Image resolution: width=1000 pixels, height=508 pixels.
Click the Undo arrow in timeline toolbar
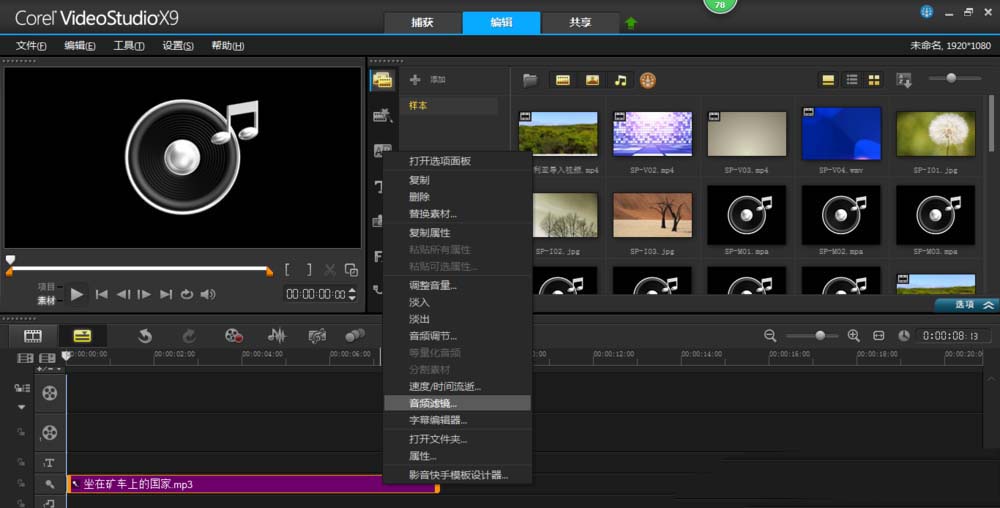tap(145, 336)
